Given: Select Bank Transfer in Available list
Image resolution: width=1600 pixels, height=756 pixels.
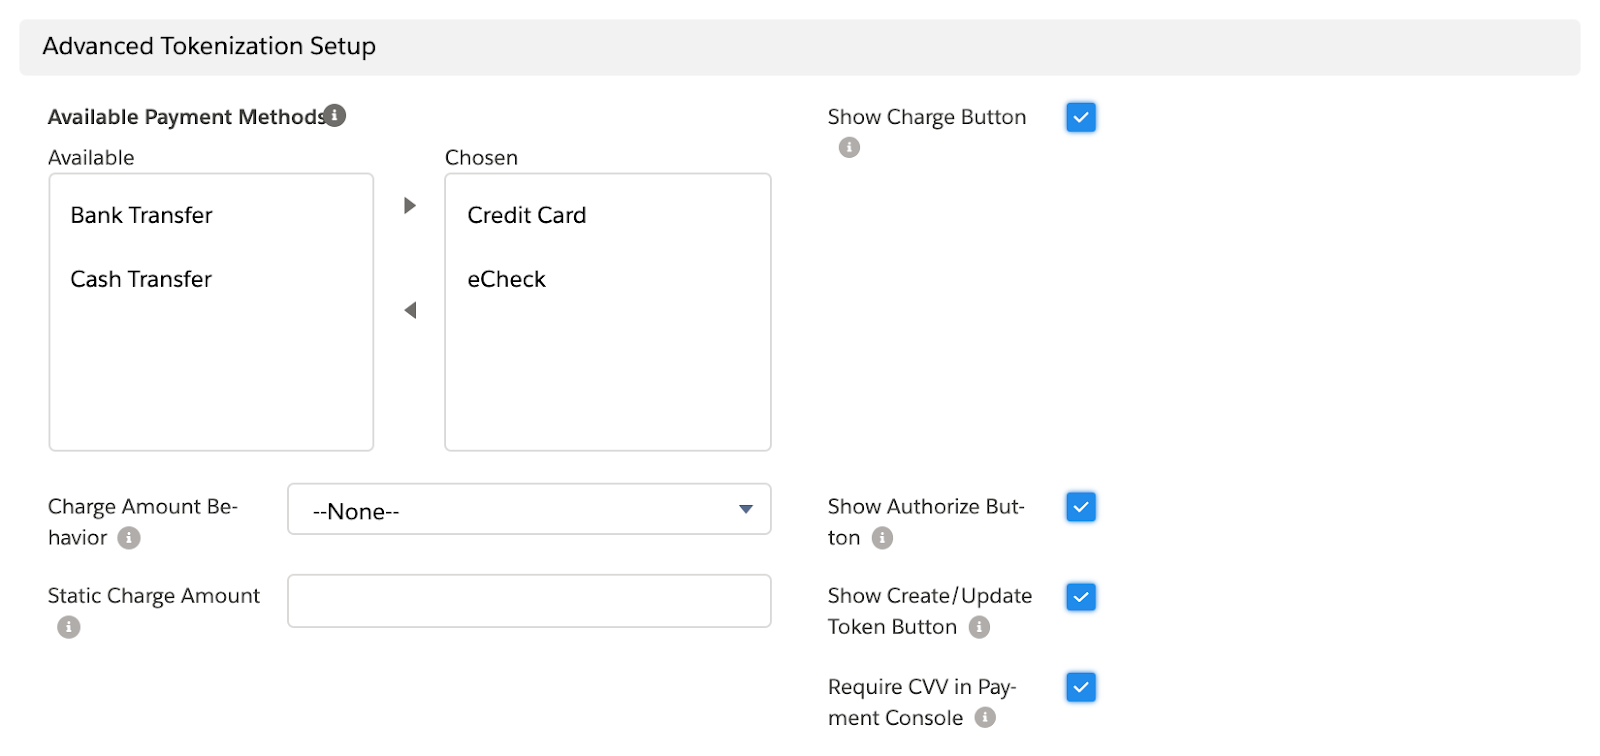Looking at the screenshot, I should pos(142,216).
